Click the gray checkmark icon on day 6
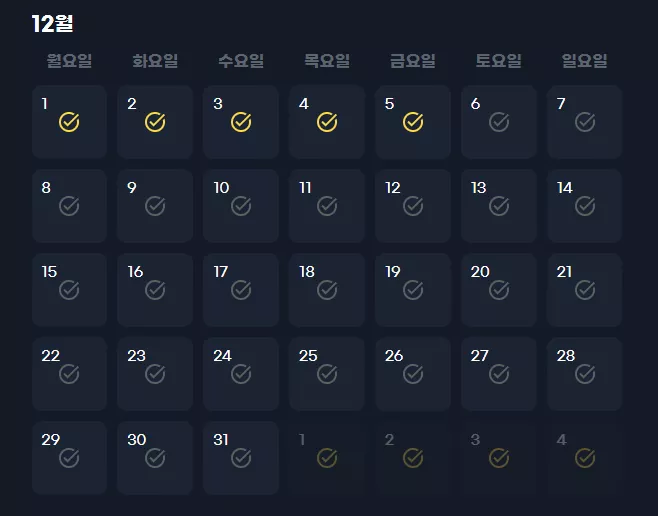 [499, 122]
